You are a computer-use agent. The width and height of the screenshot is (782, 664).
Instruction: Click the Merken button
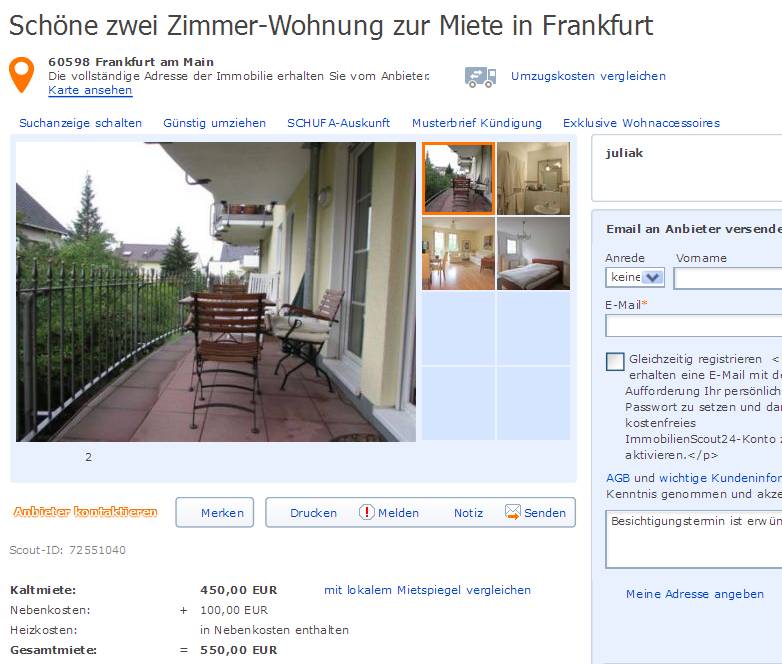pos(214,512)
